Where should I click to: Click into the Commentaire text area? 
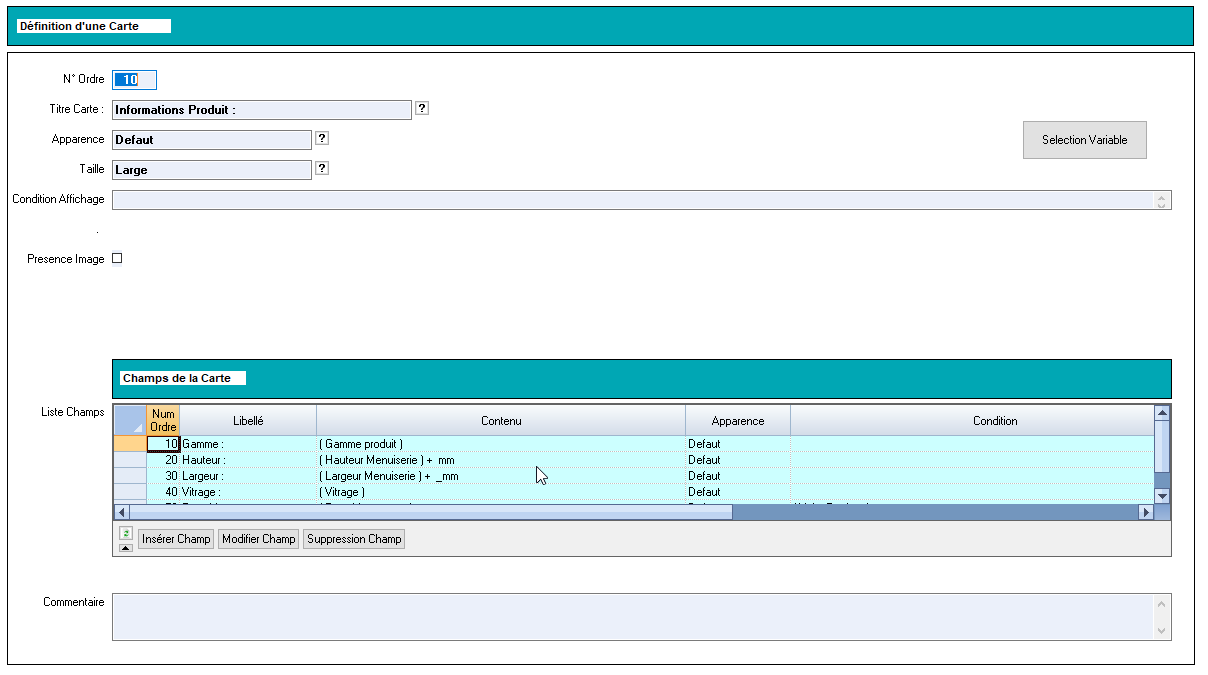pyautogui.click(x=632, y=617)
